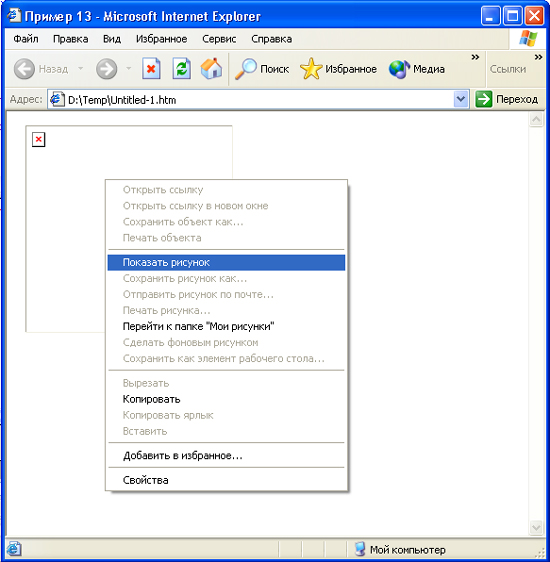Expand the address bar dropdown
Viewport: 550px width, 562px height.
click(x=461, y=99)
